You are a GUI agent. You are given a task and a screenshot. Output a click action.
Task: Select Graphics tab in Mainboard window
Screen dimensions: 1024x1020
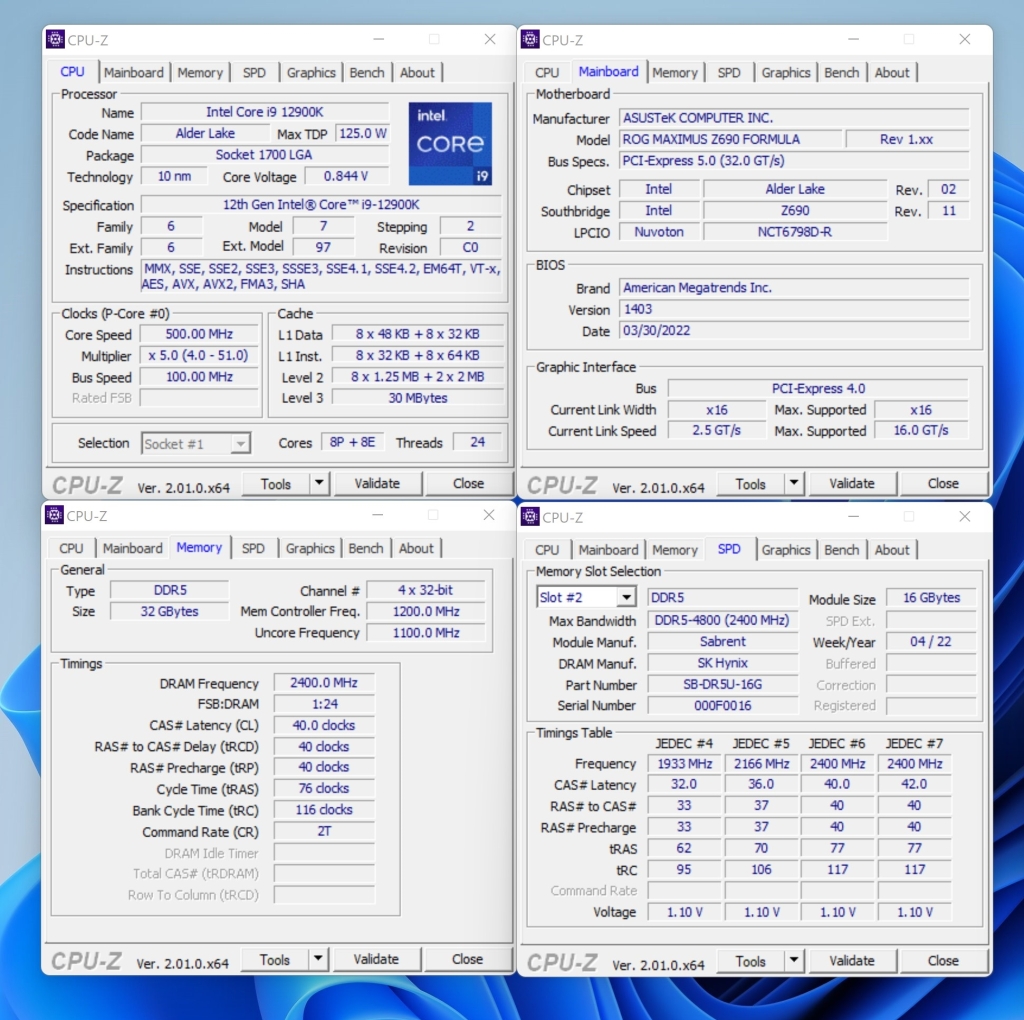point(786,72)
